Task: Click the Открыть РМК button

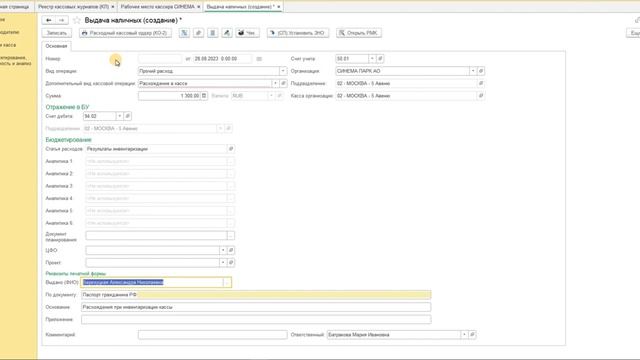Action: (x=359, y=33)
